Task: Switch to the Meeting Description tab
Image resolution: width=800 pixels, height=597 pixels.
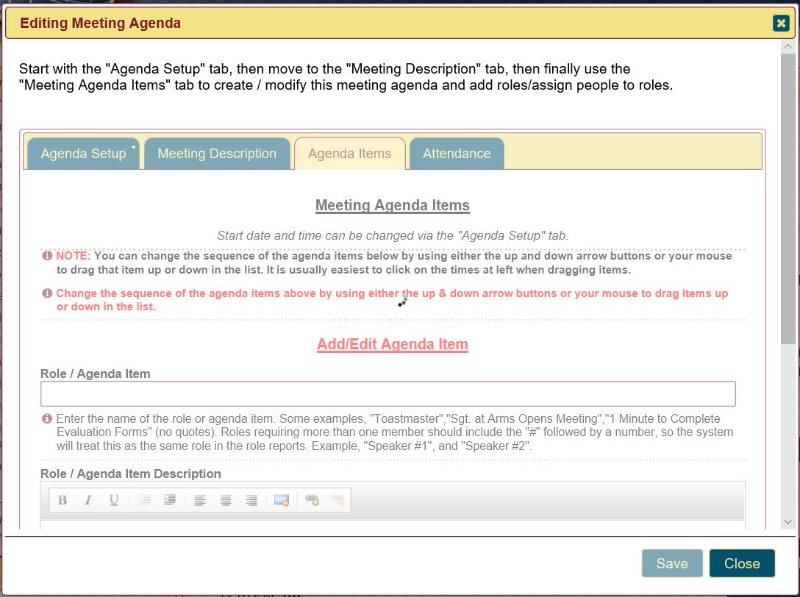Action: point(217,154)
